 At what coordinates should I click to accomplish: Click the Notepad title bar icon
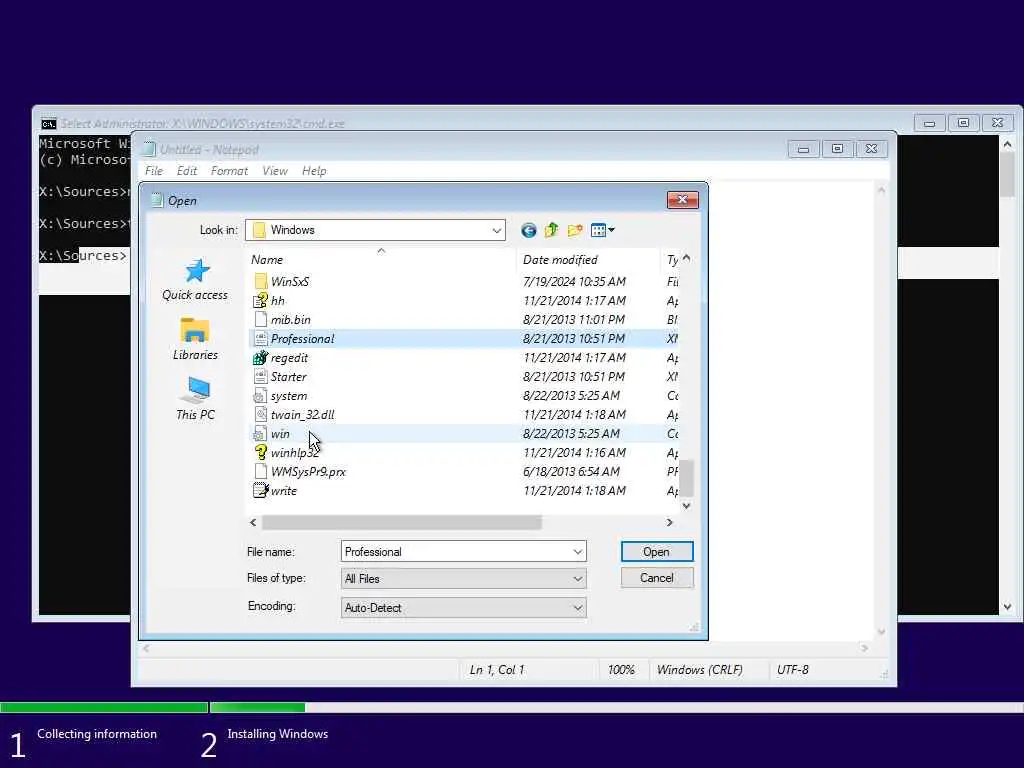coord(149,150)
